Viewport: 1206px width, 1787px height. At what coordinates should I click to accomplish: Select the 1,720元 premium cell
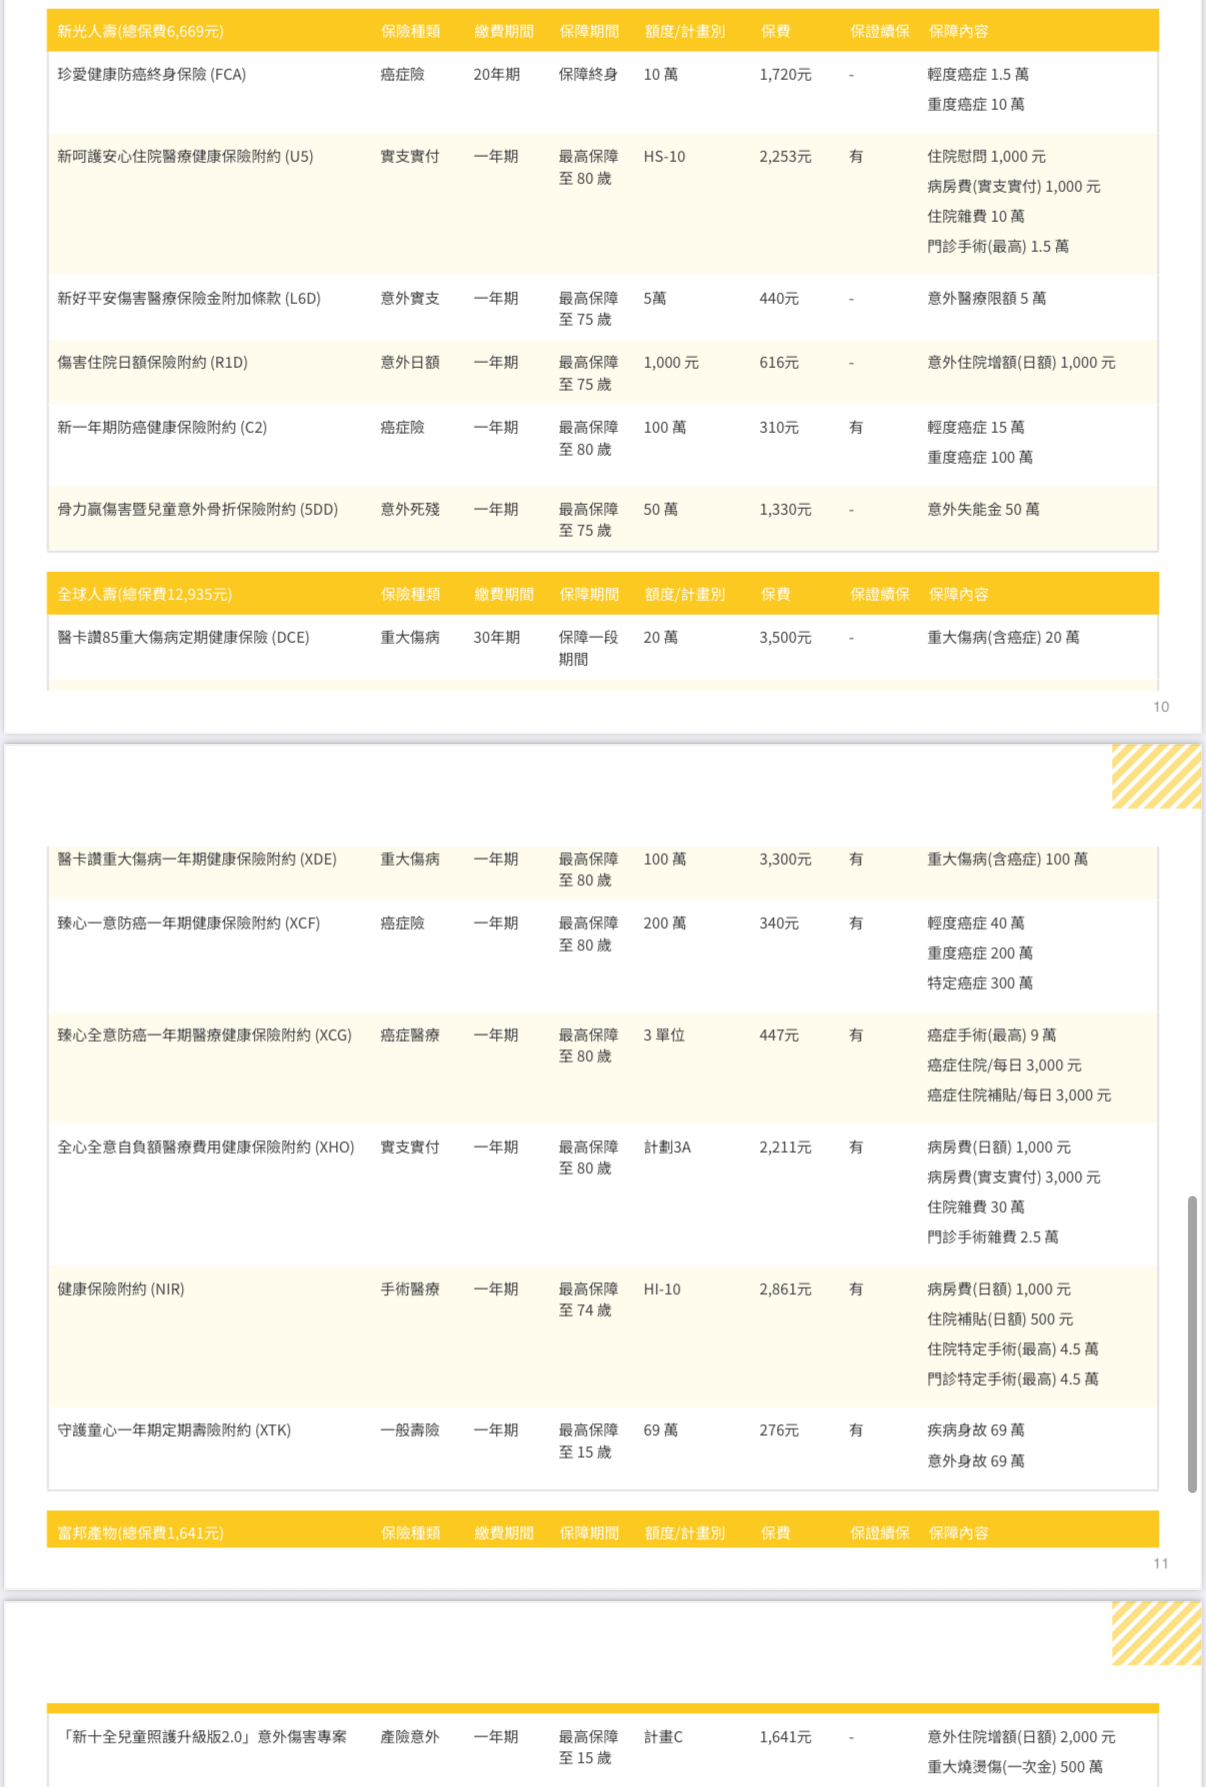(785, 74)
